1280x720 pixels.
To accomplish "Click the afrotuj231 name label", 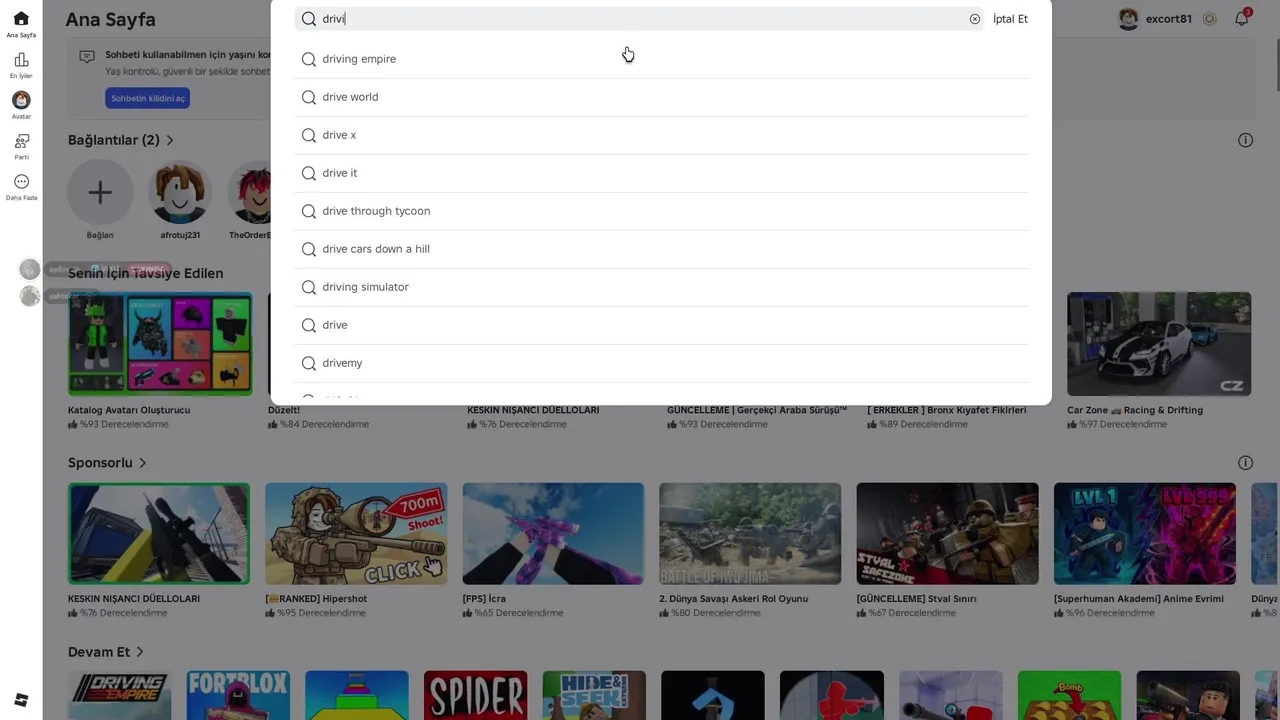I will click(180, 235).
